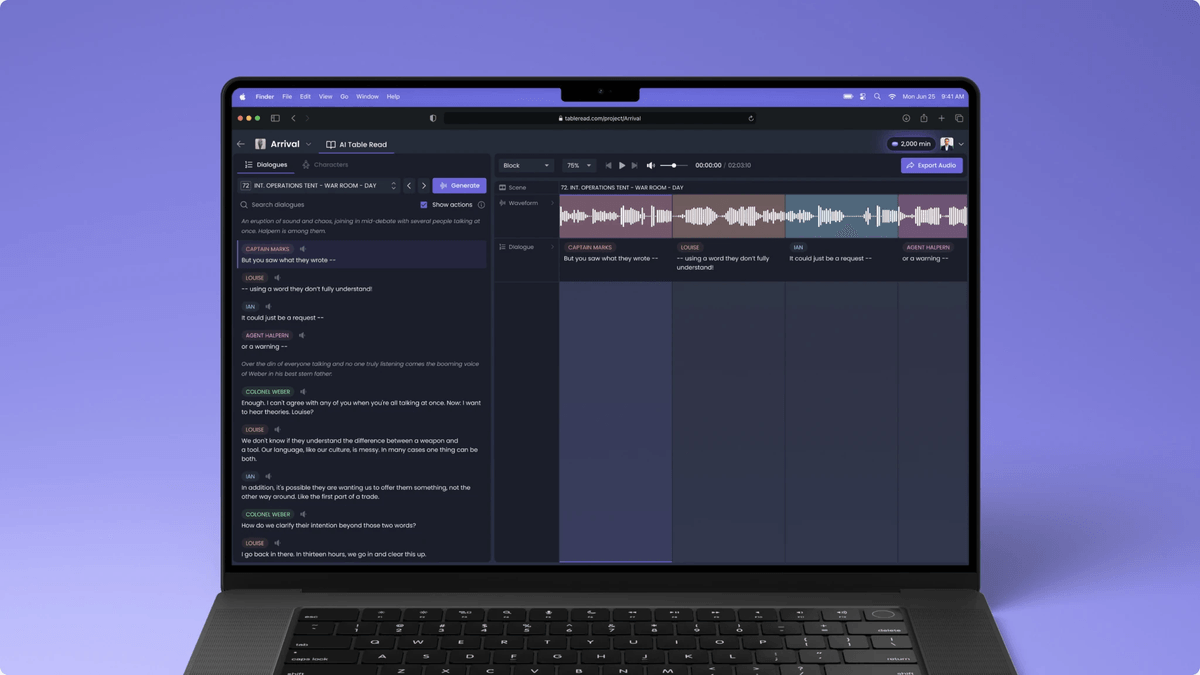Play speaker icon beside first IAN line
1200x675 pixels.
pos(268,307)
